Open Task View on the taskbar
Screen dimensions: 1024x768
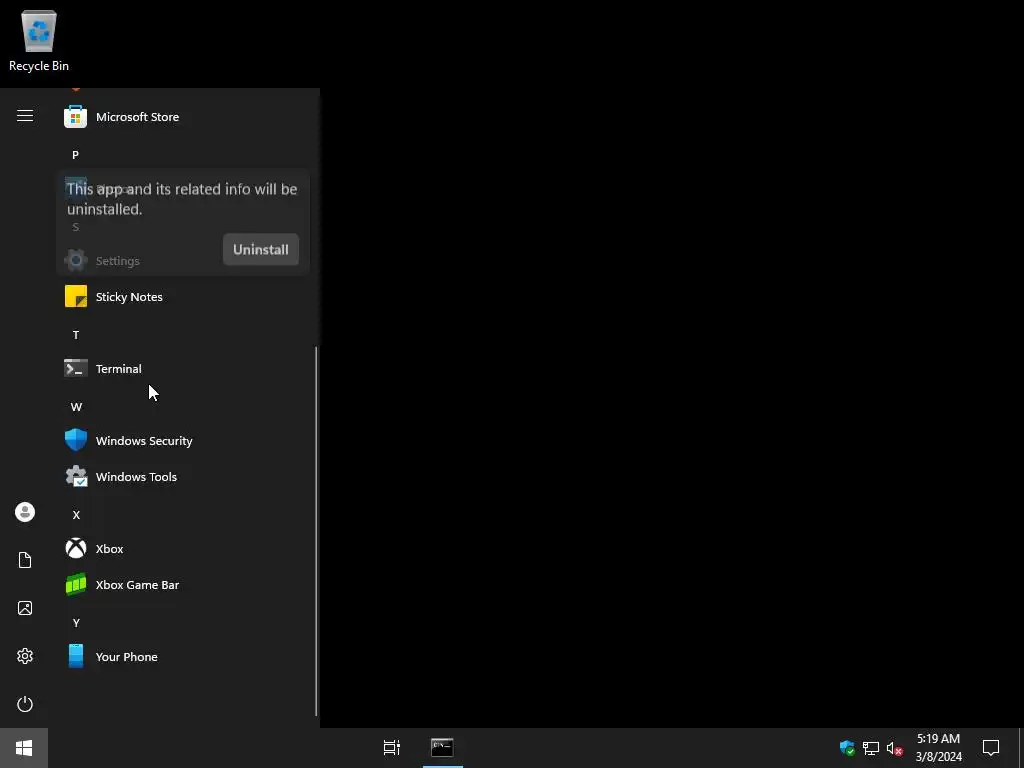tap(392, 748)
